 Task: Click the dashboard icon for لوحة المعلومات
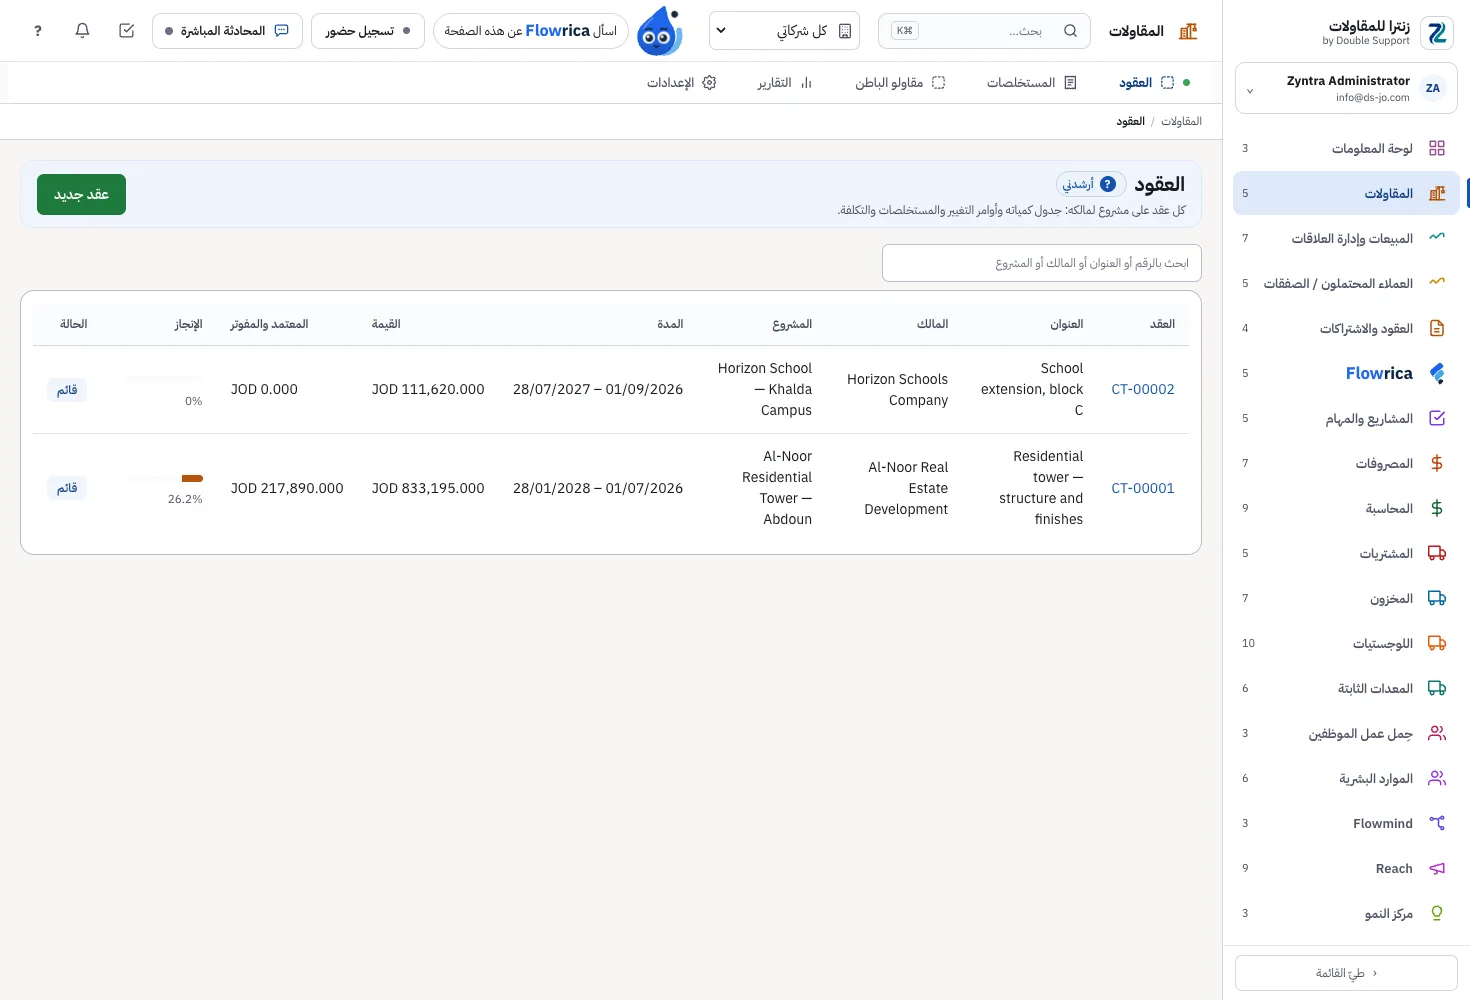click(x=1437, y=148)
